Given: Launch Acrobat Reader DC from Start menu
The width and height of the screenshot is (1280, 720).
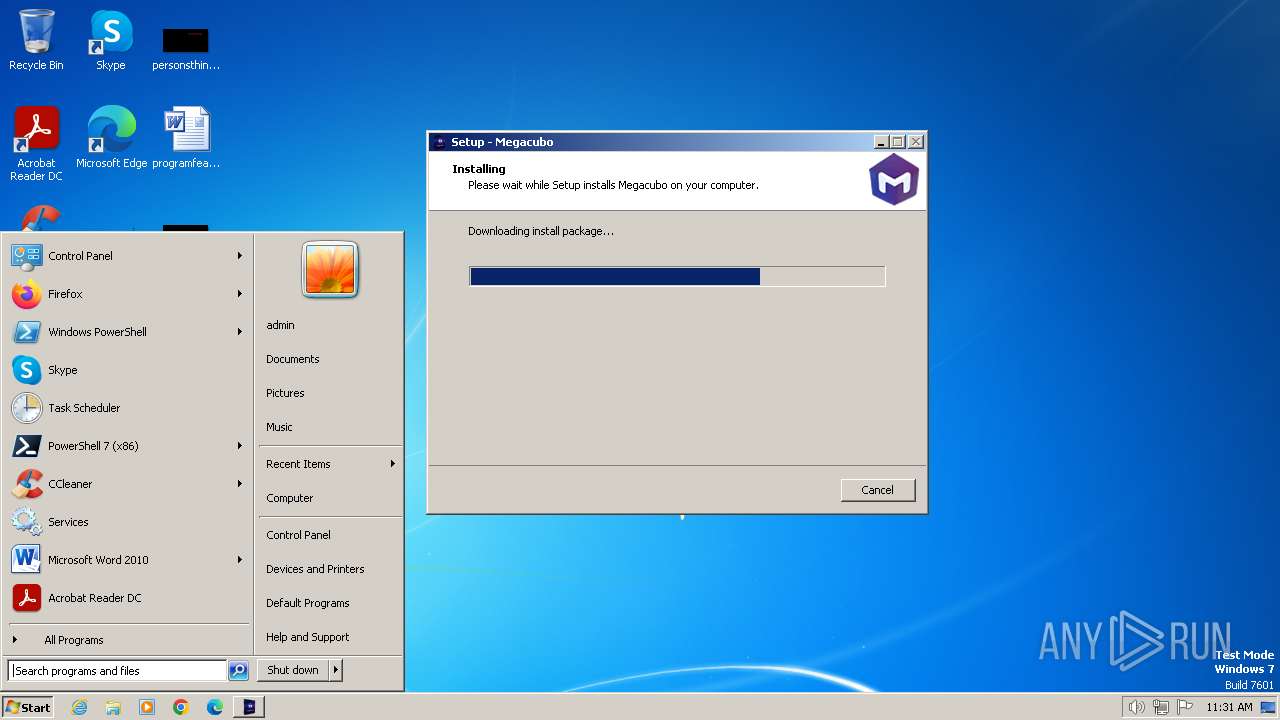Looking at the screenshot, I should (128, 598).
